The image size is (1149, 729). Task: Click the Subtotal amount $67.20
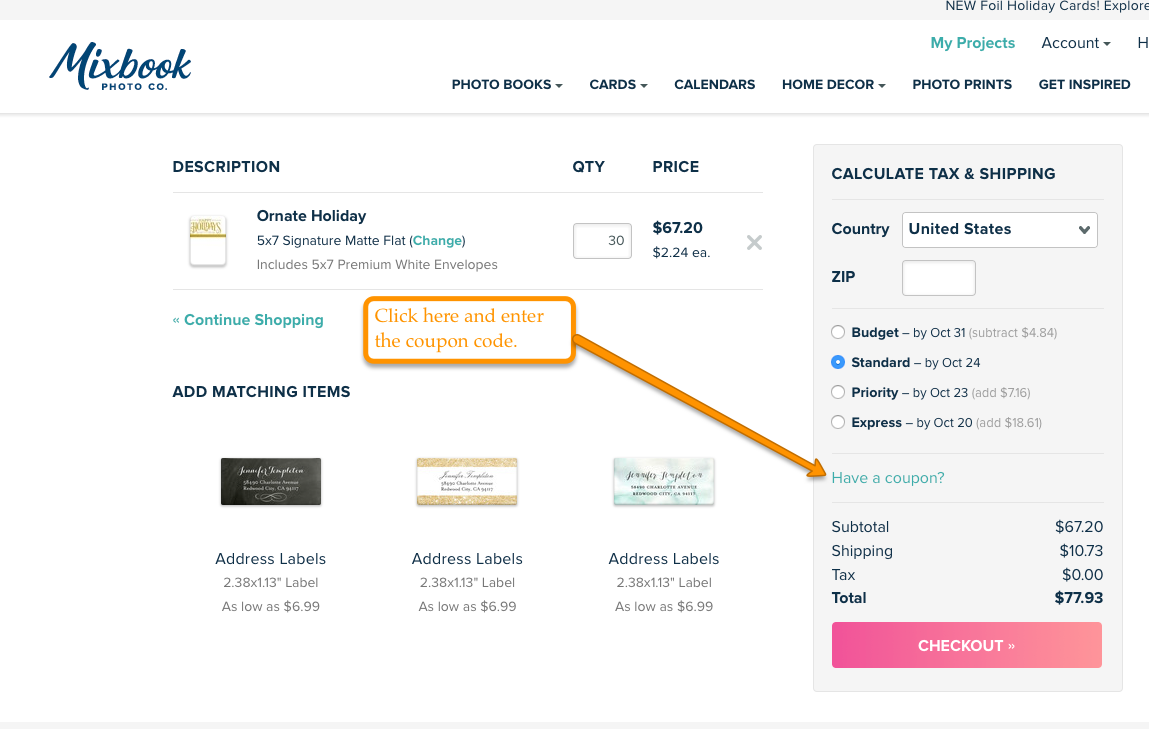(1079, 527)
